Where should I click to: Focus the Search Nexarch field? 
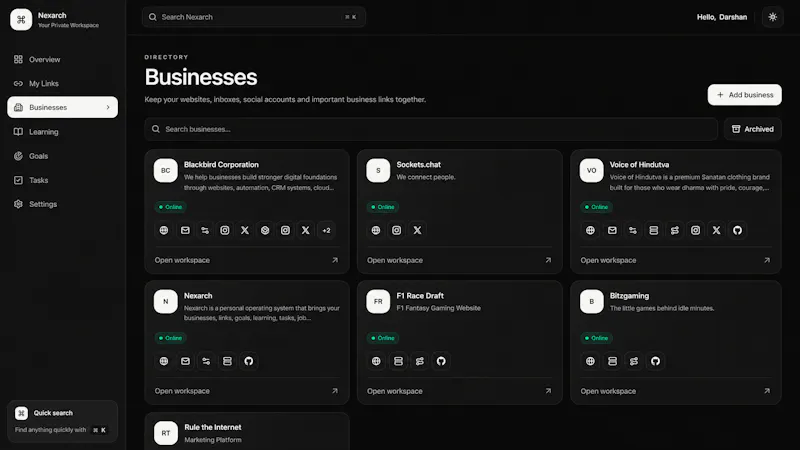coord(254,17)
